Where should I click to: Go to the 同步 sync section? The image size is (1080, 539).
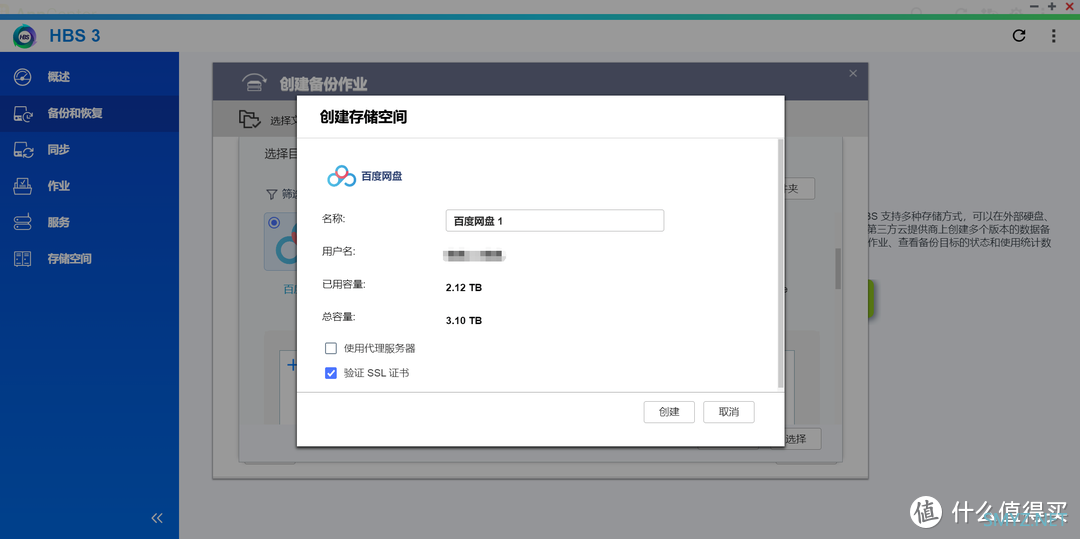tap(90, 150)
